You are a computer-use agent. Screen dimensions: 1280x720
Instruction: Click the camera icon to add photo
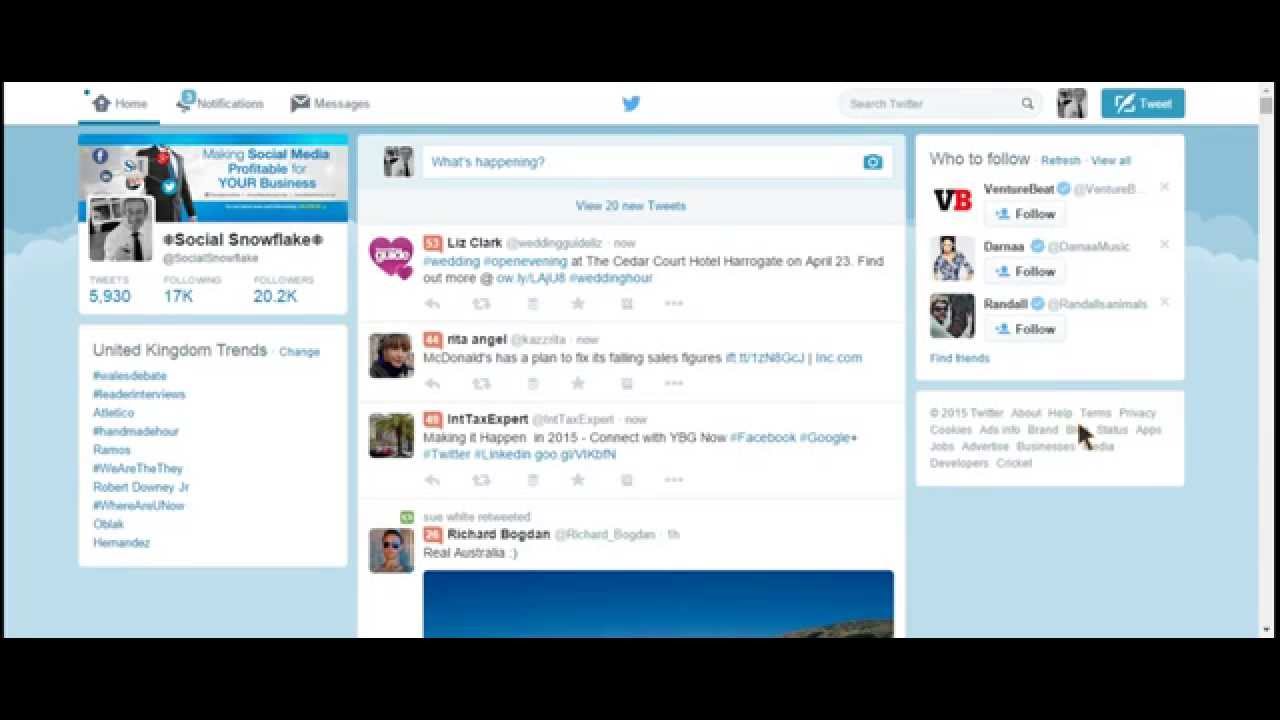tap(873, 162)
